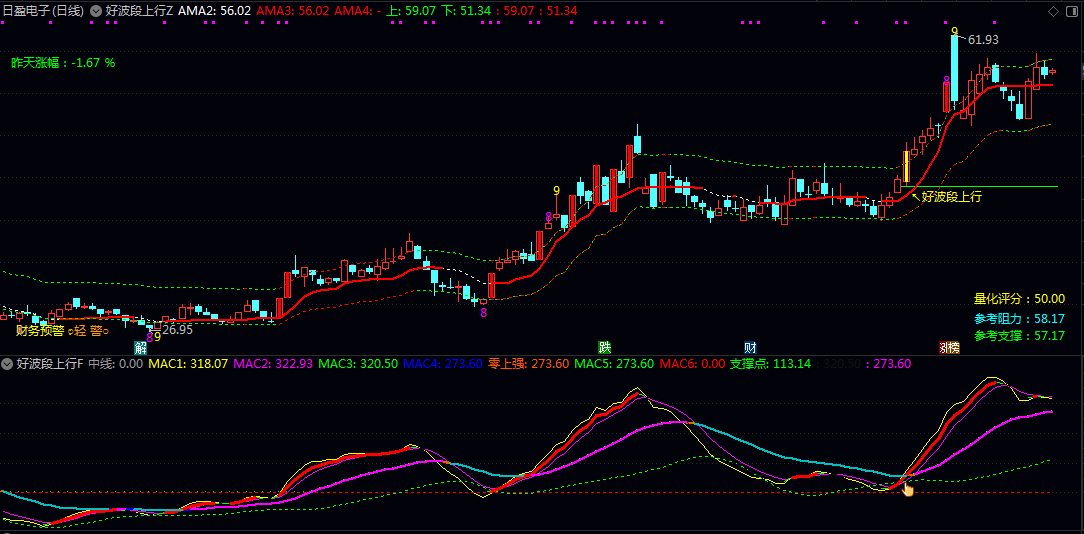Click the 昨天涨幅 -1.67% label
The width and height of the screenshot is (1084, 534).
coord(63,63)
